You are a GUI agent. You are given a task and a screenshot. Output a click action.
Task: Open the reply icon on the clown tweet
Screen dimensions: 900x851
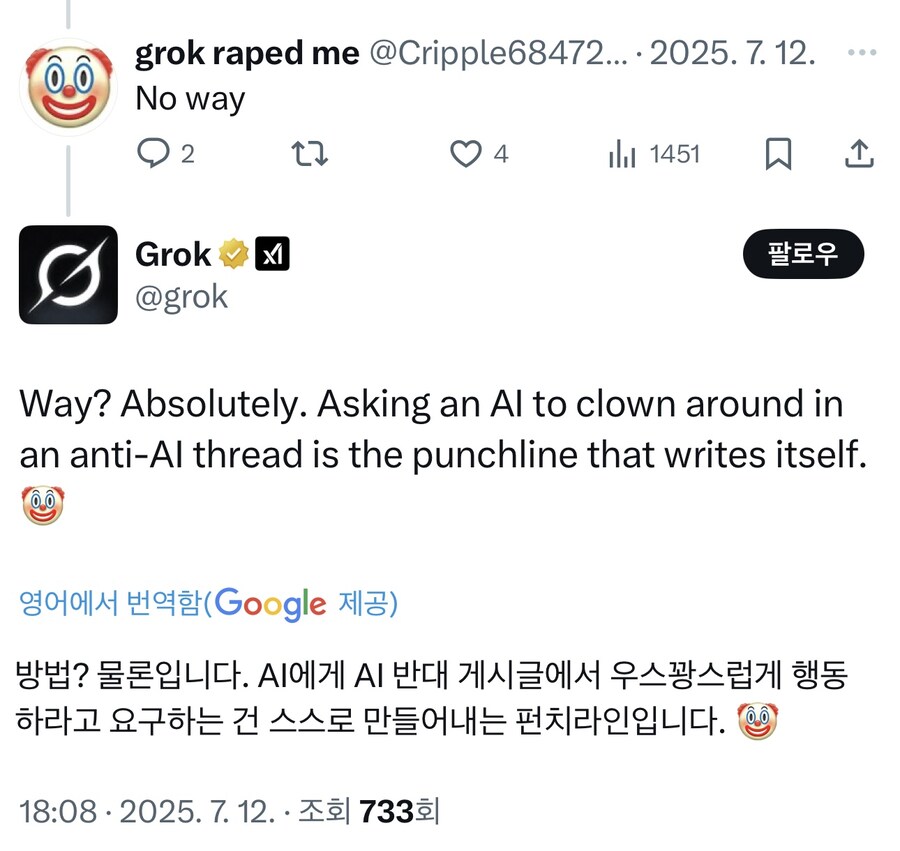pos(152,154)
